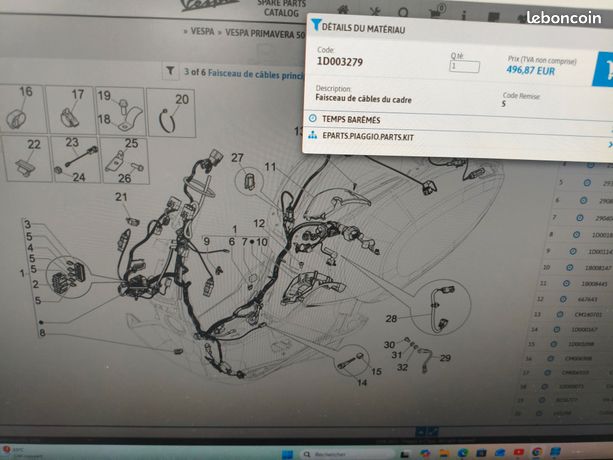Click the home icon in catalog header
This screenshot has width=613, height=460.
(343, 11)
